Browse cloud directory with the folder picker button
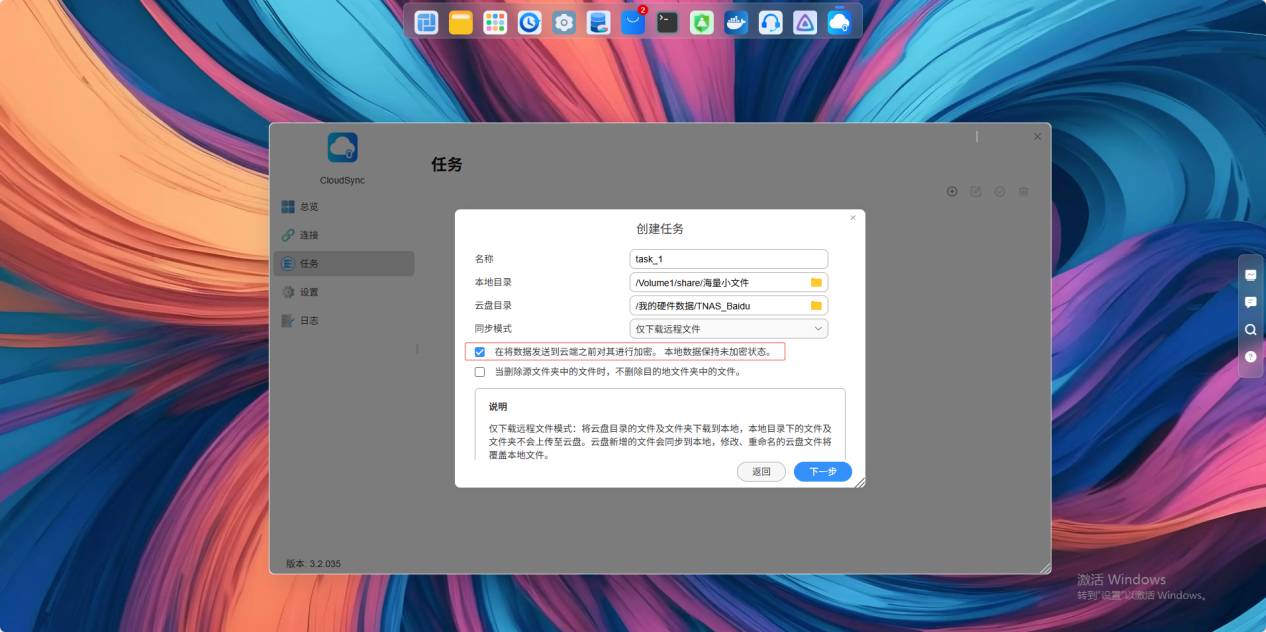1266x632 pixels. pyautogui.click(x=815, y=305)
